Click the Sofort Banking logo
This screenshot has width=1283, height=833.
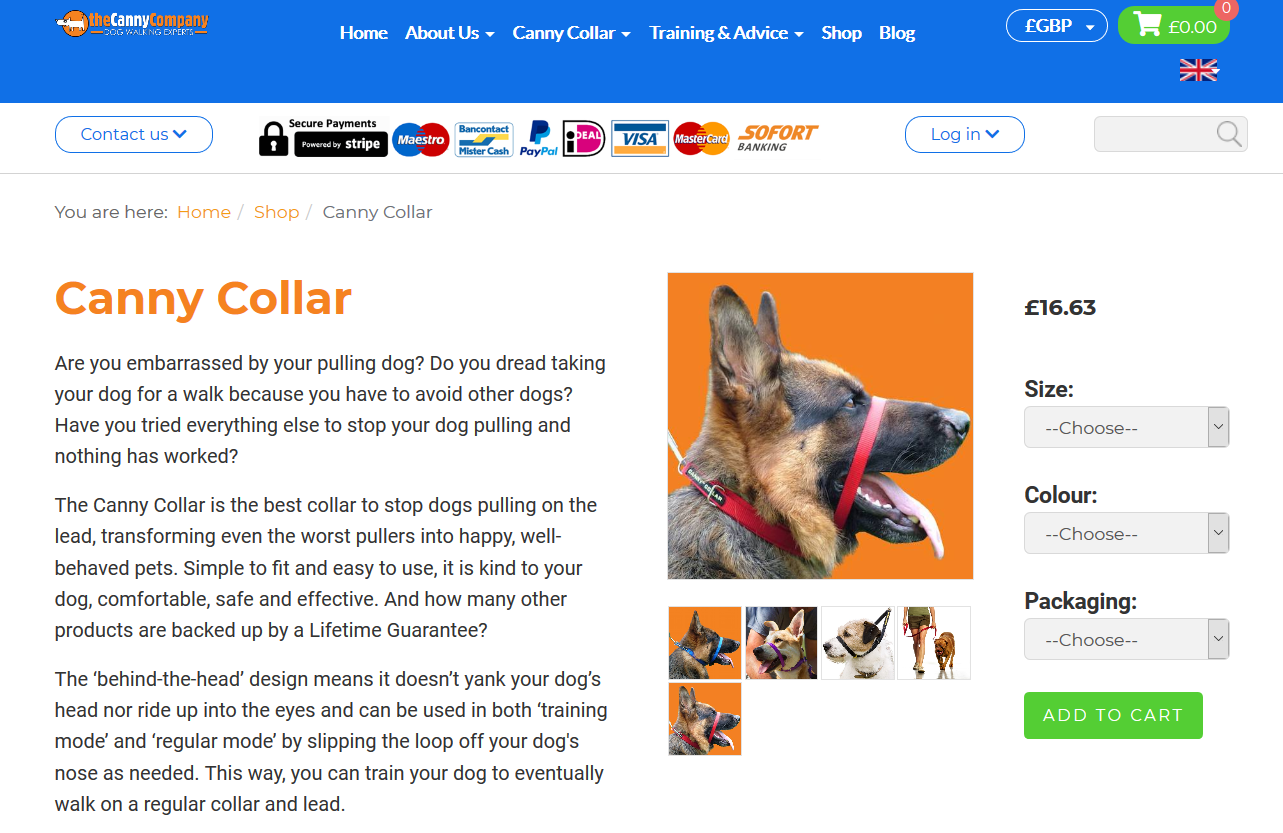(777, 138)
